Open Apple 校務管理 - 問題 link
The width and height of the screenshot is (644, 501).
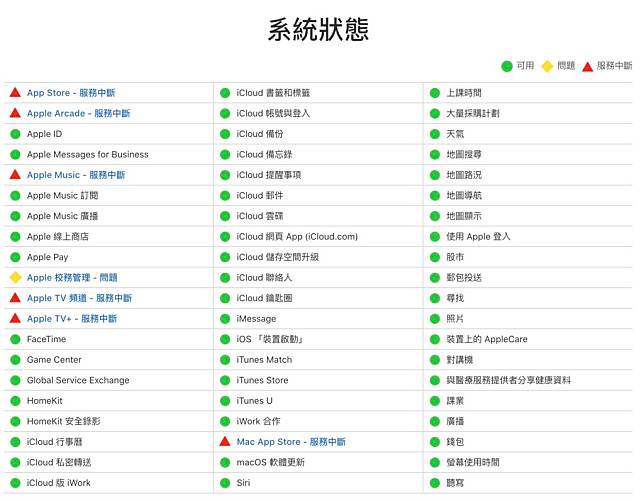pyautogui.click(x=72, y=278)
